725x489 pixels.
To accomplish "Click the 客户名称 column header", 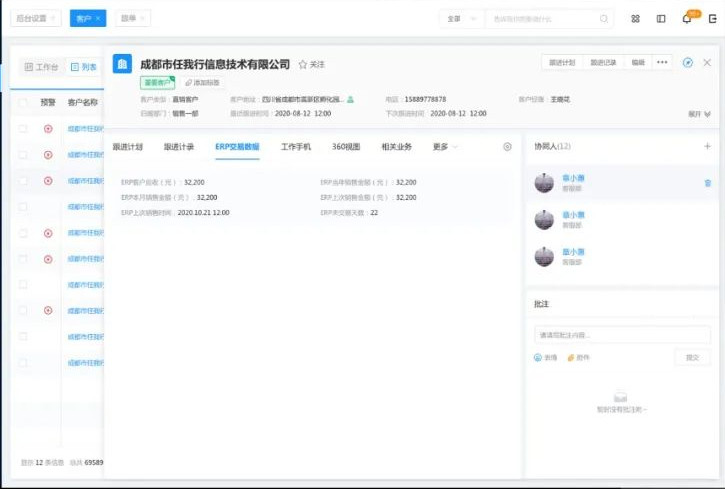I will [83, 103].
